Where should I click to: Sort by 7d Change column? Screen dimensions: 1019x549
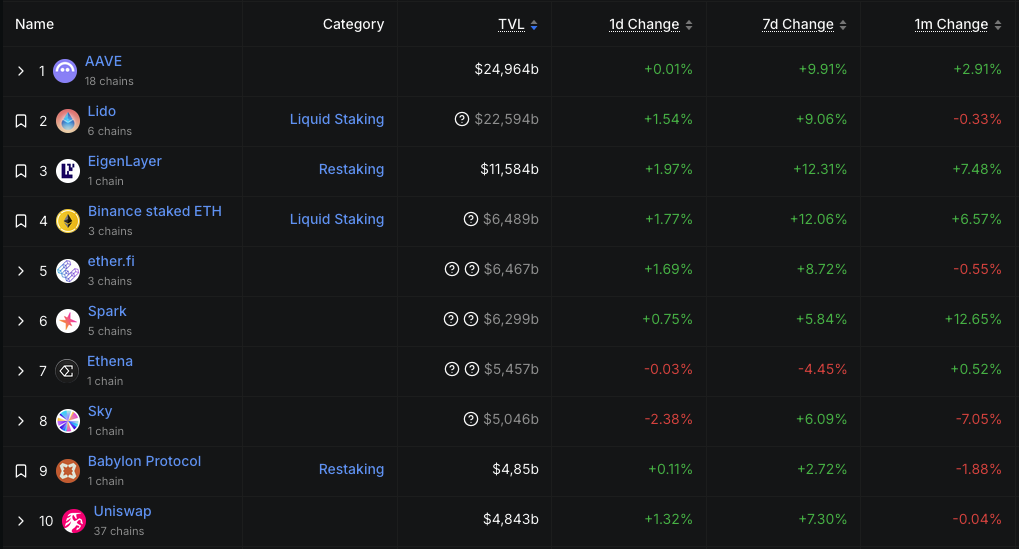click(x=805, y=25)
